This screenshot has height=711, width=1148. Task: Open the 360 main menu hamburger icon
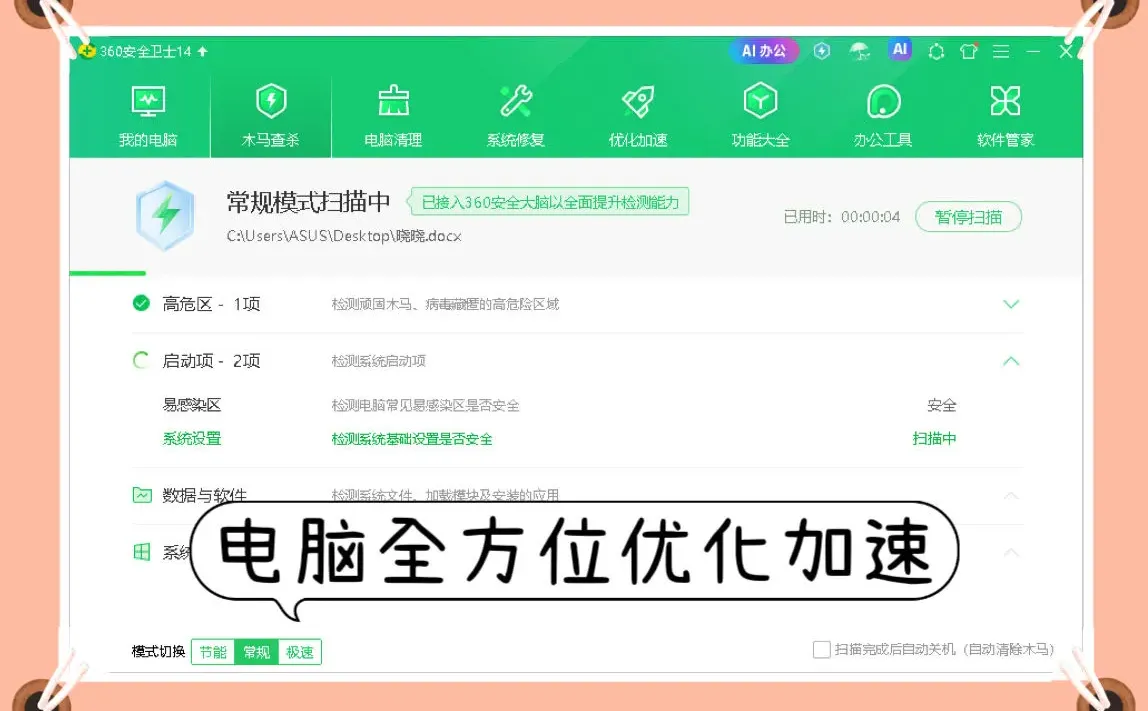click(x=1001, y=51)
